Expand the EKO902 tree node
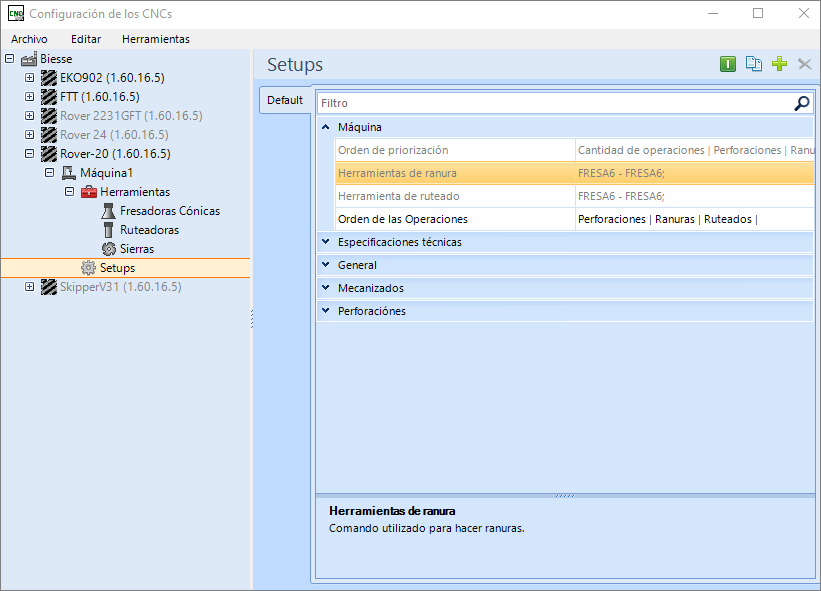 pyautogui.click(x=29, y=77)
